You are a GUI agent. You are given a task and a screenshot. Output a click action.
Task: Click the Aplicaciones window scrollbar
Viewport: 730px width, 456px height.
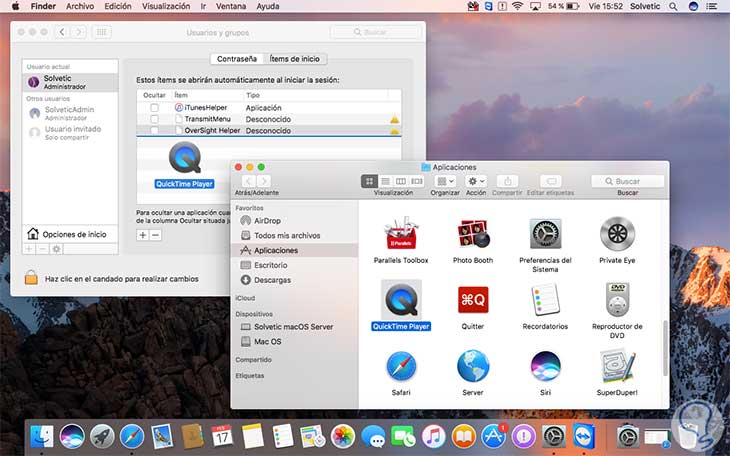[665, 348]
